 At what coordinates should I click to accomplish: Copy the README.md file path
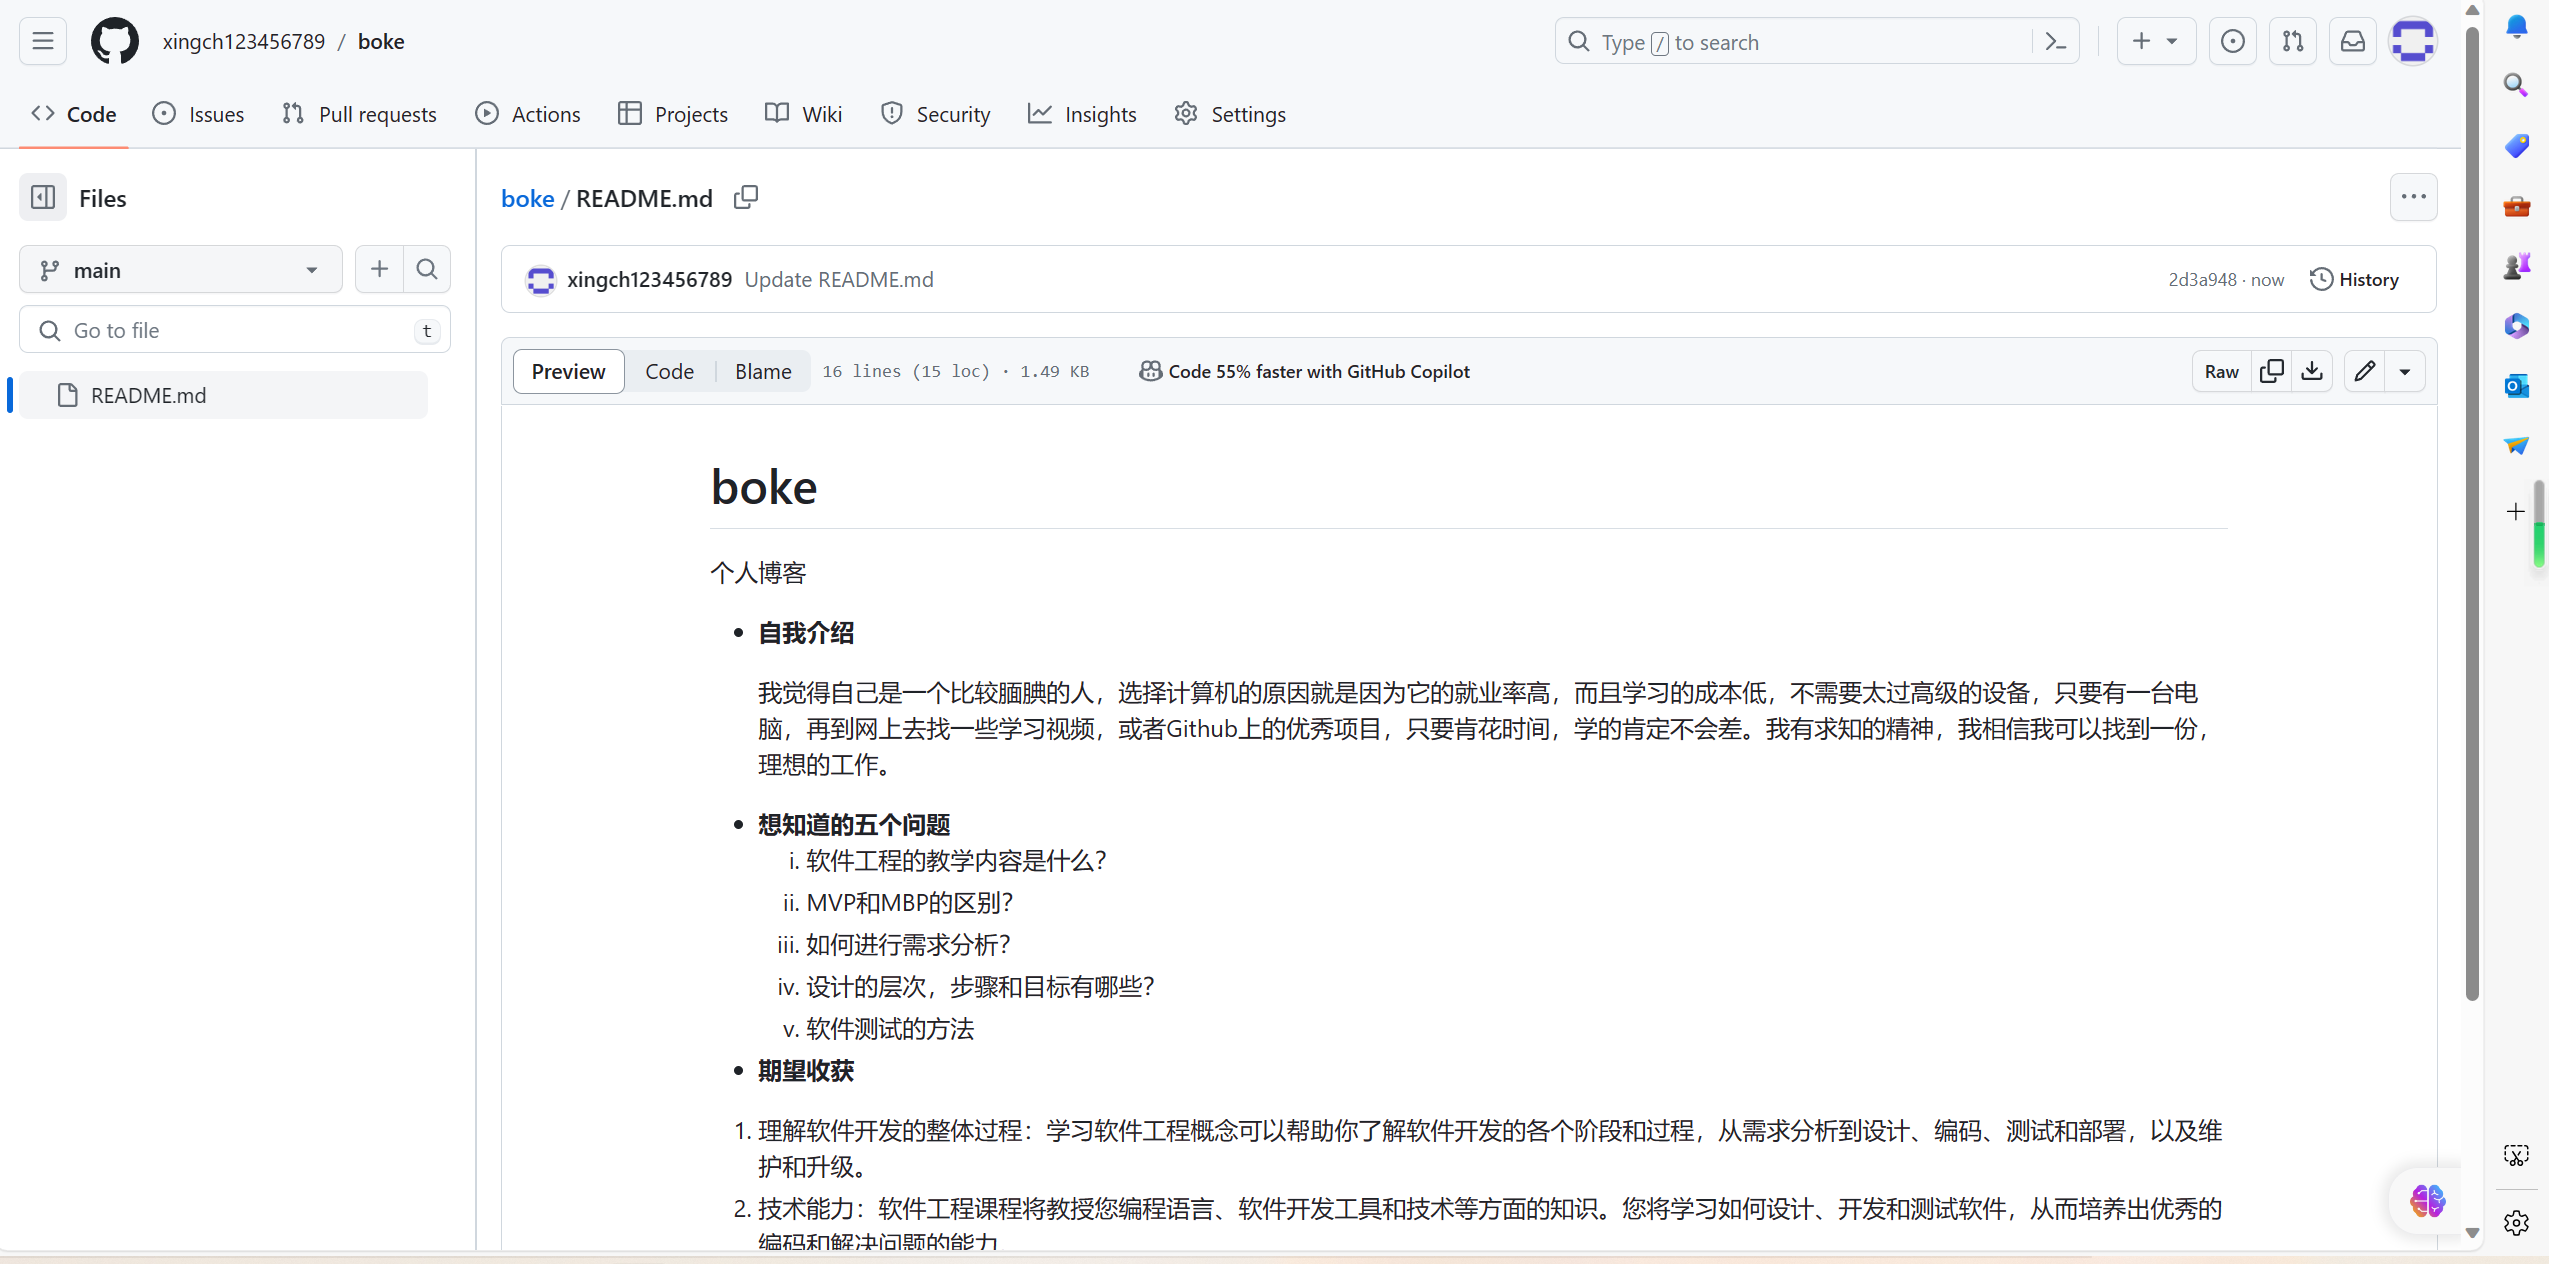point(746,198)
